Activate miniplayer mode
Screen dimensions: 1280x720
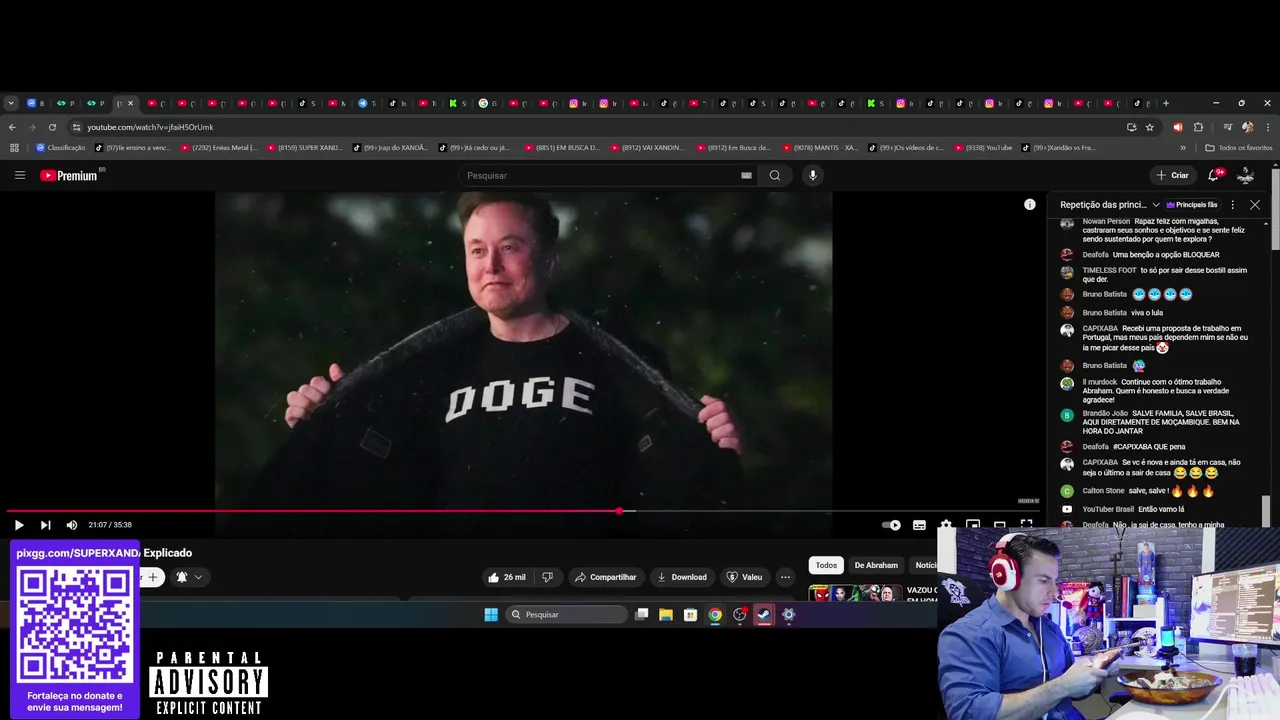pyautogui.click(x=973, y=524)
